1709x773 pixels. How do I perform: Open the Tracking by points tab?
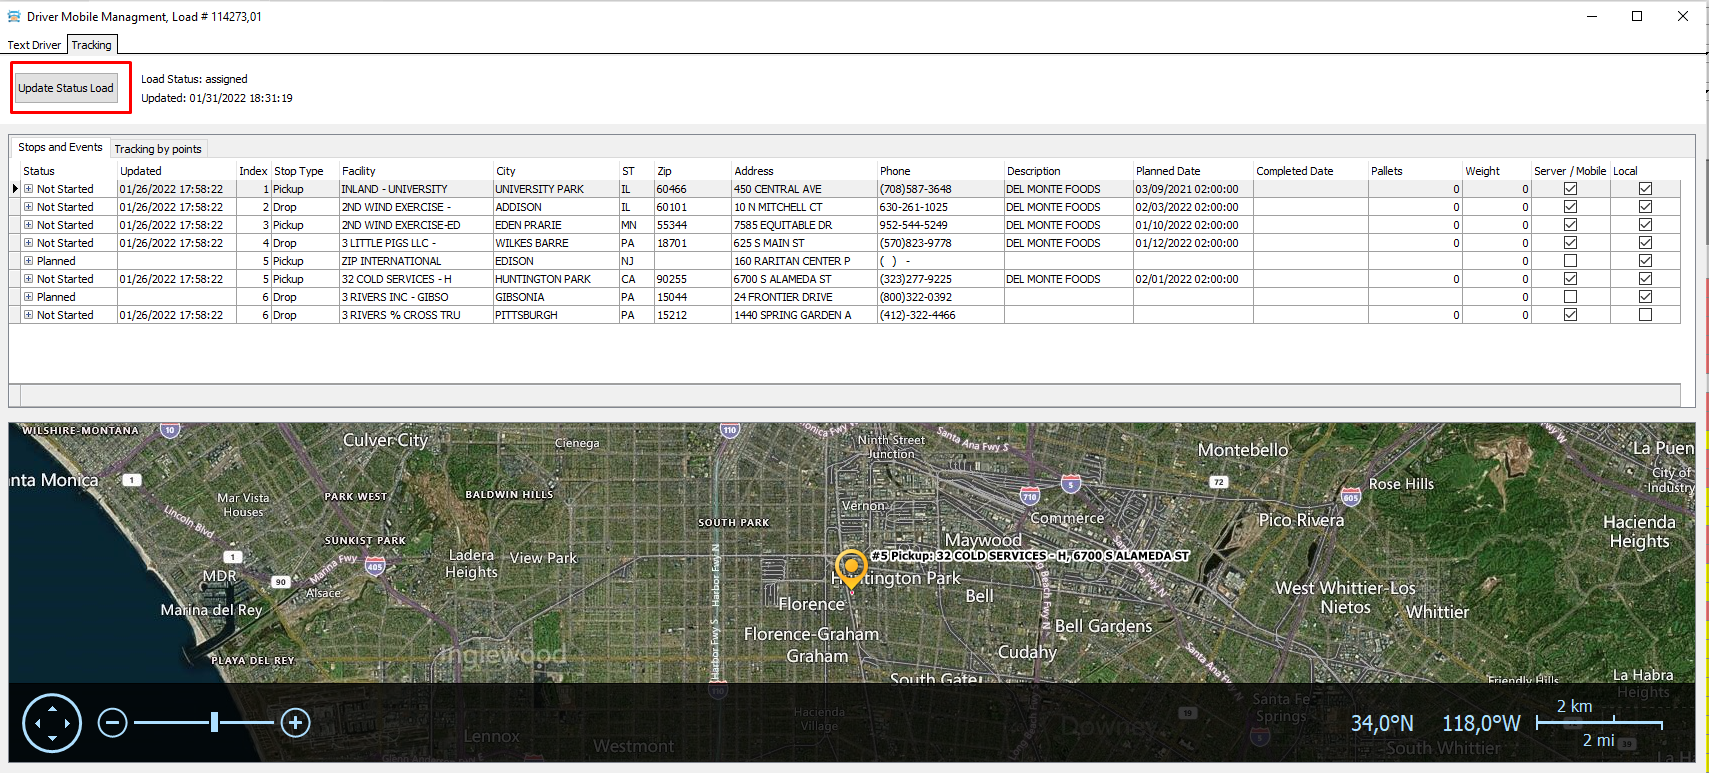[x=158, y=149]
